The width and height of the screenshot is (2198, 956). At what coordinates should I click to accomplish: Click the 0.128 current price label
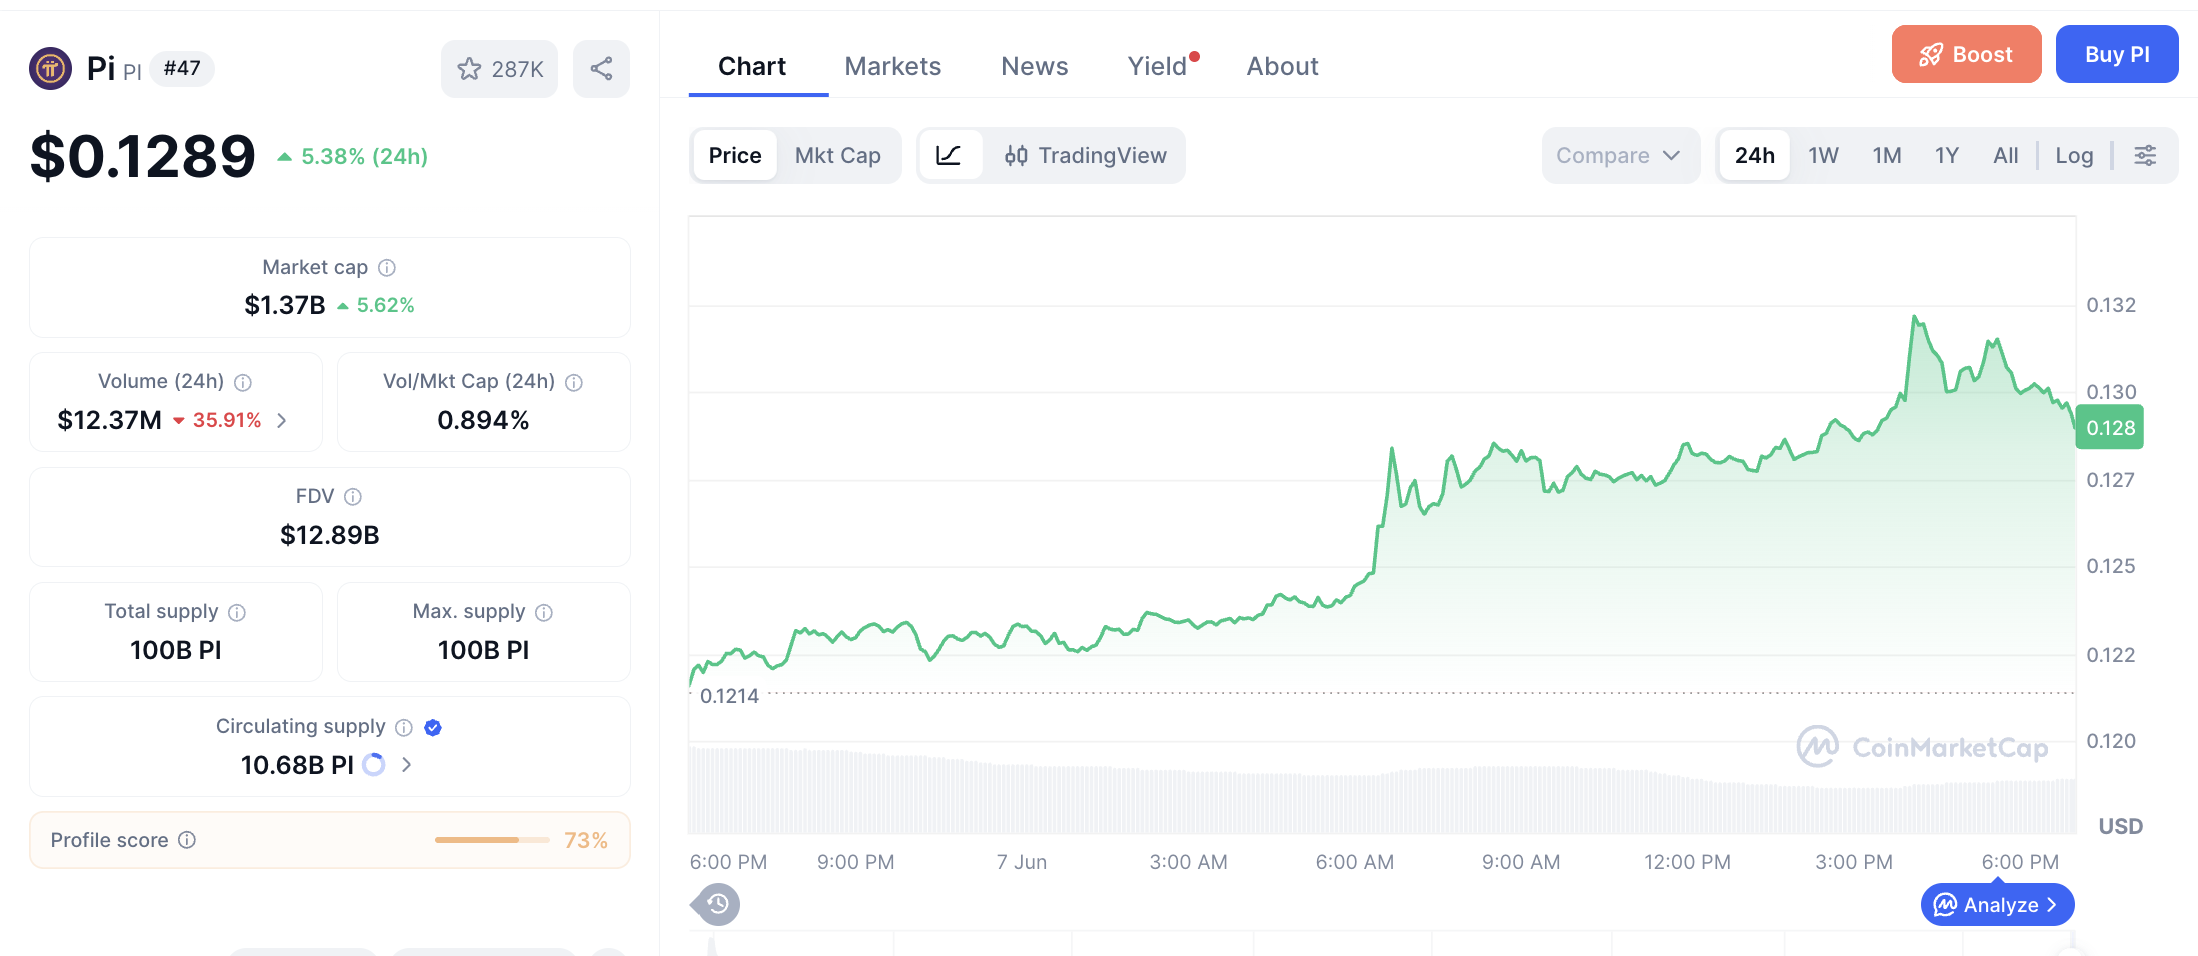point(2110,428)
